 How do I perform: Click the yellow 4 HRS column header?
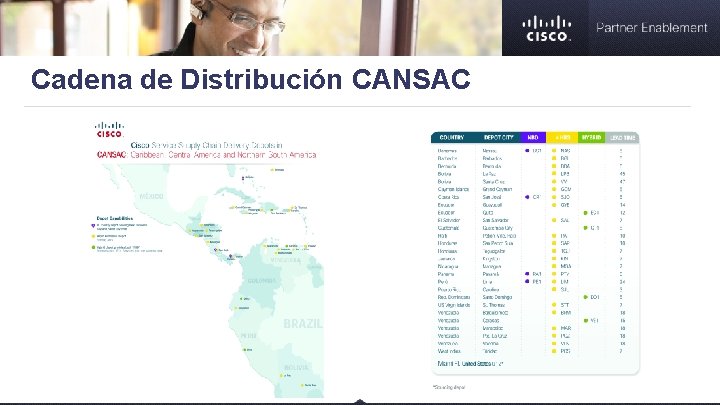(562, 138)
